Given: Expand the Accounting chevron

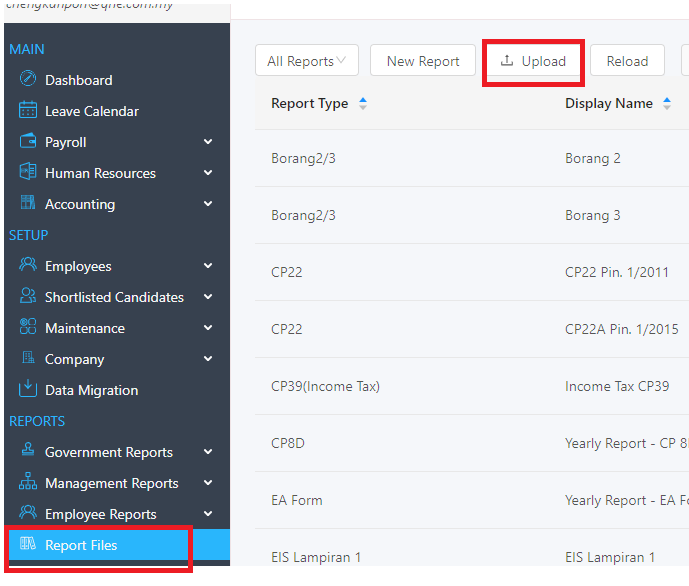Looking at the screenshot, I should (x=208, y=203).
